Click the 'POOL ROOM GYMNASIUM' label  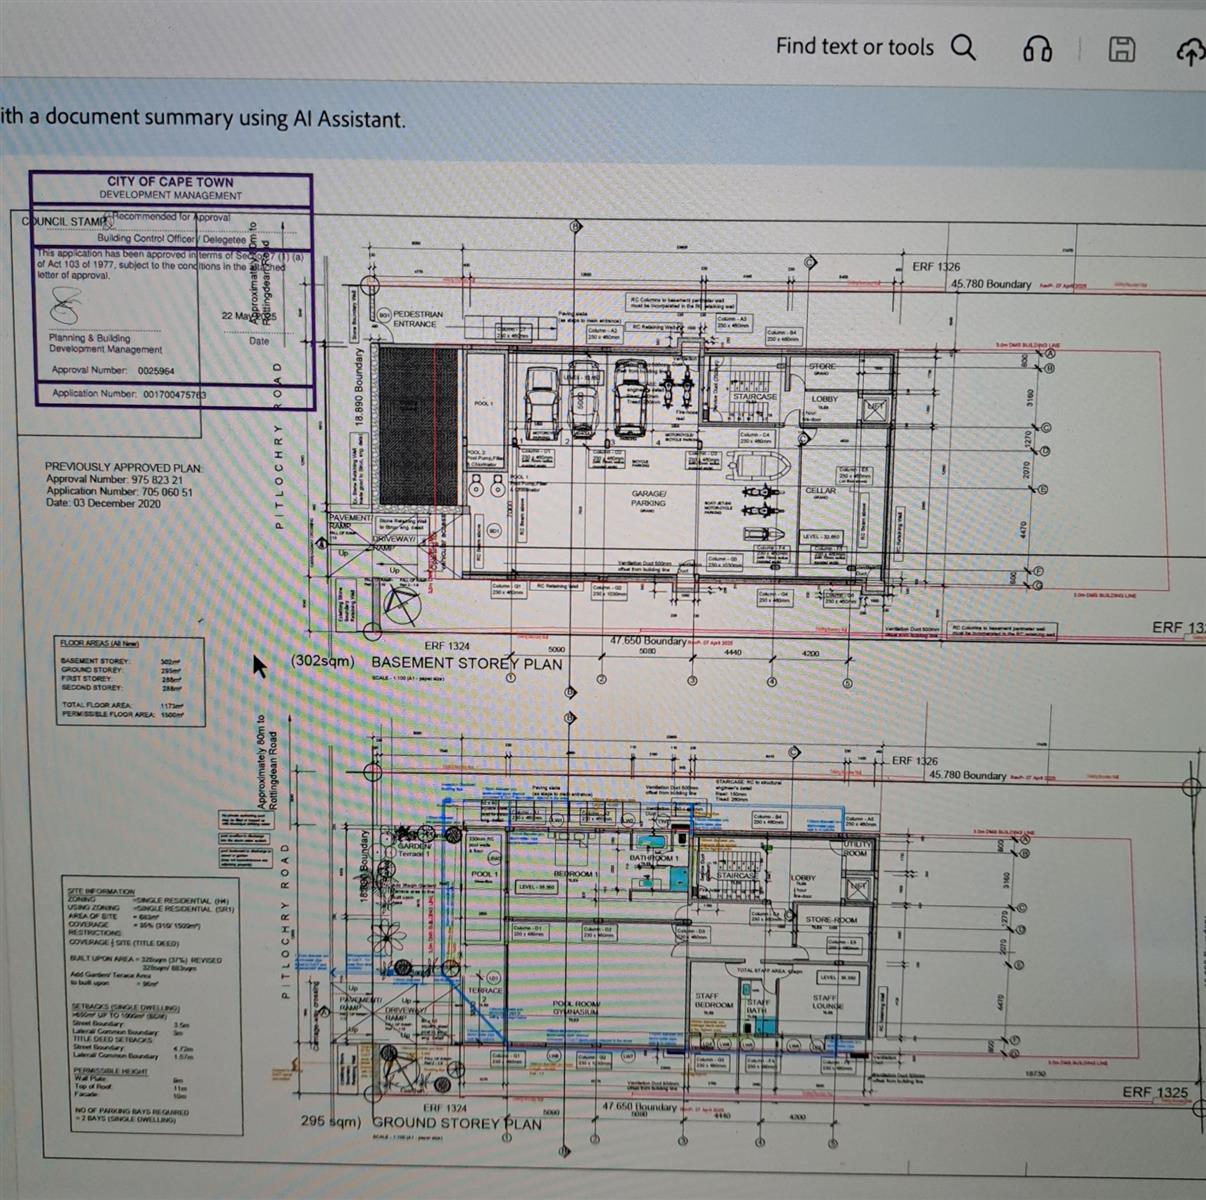coord(575,1008)
